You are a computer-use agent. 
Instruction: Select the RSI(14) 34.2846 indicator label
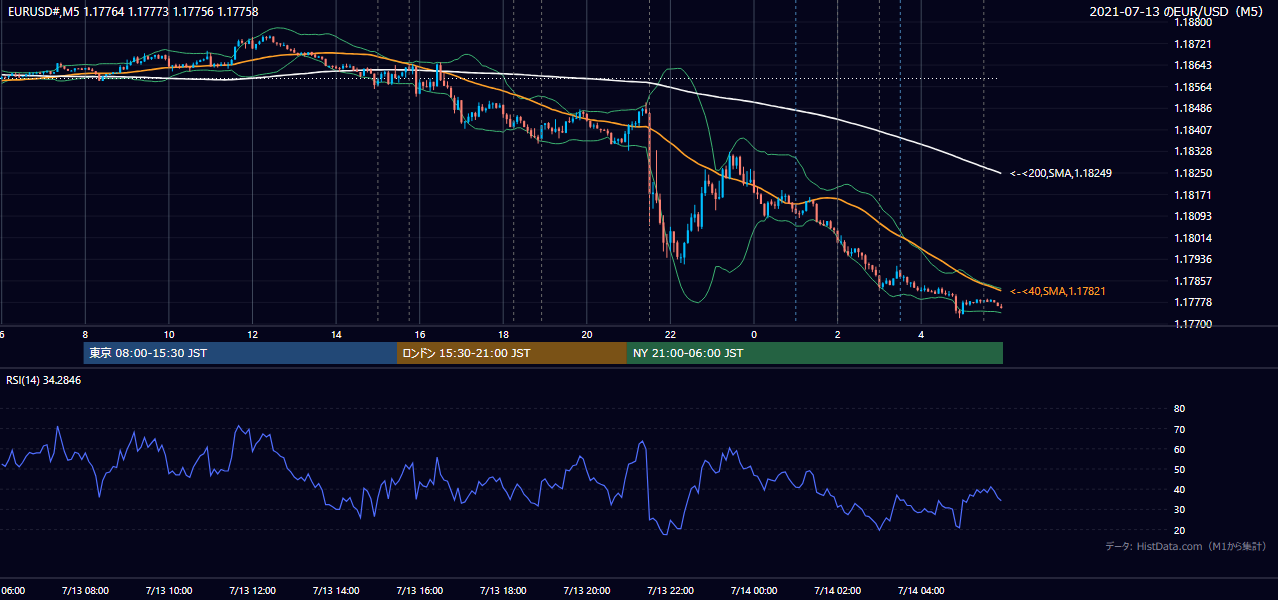click(x=43, y=380)
